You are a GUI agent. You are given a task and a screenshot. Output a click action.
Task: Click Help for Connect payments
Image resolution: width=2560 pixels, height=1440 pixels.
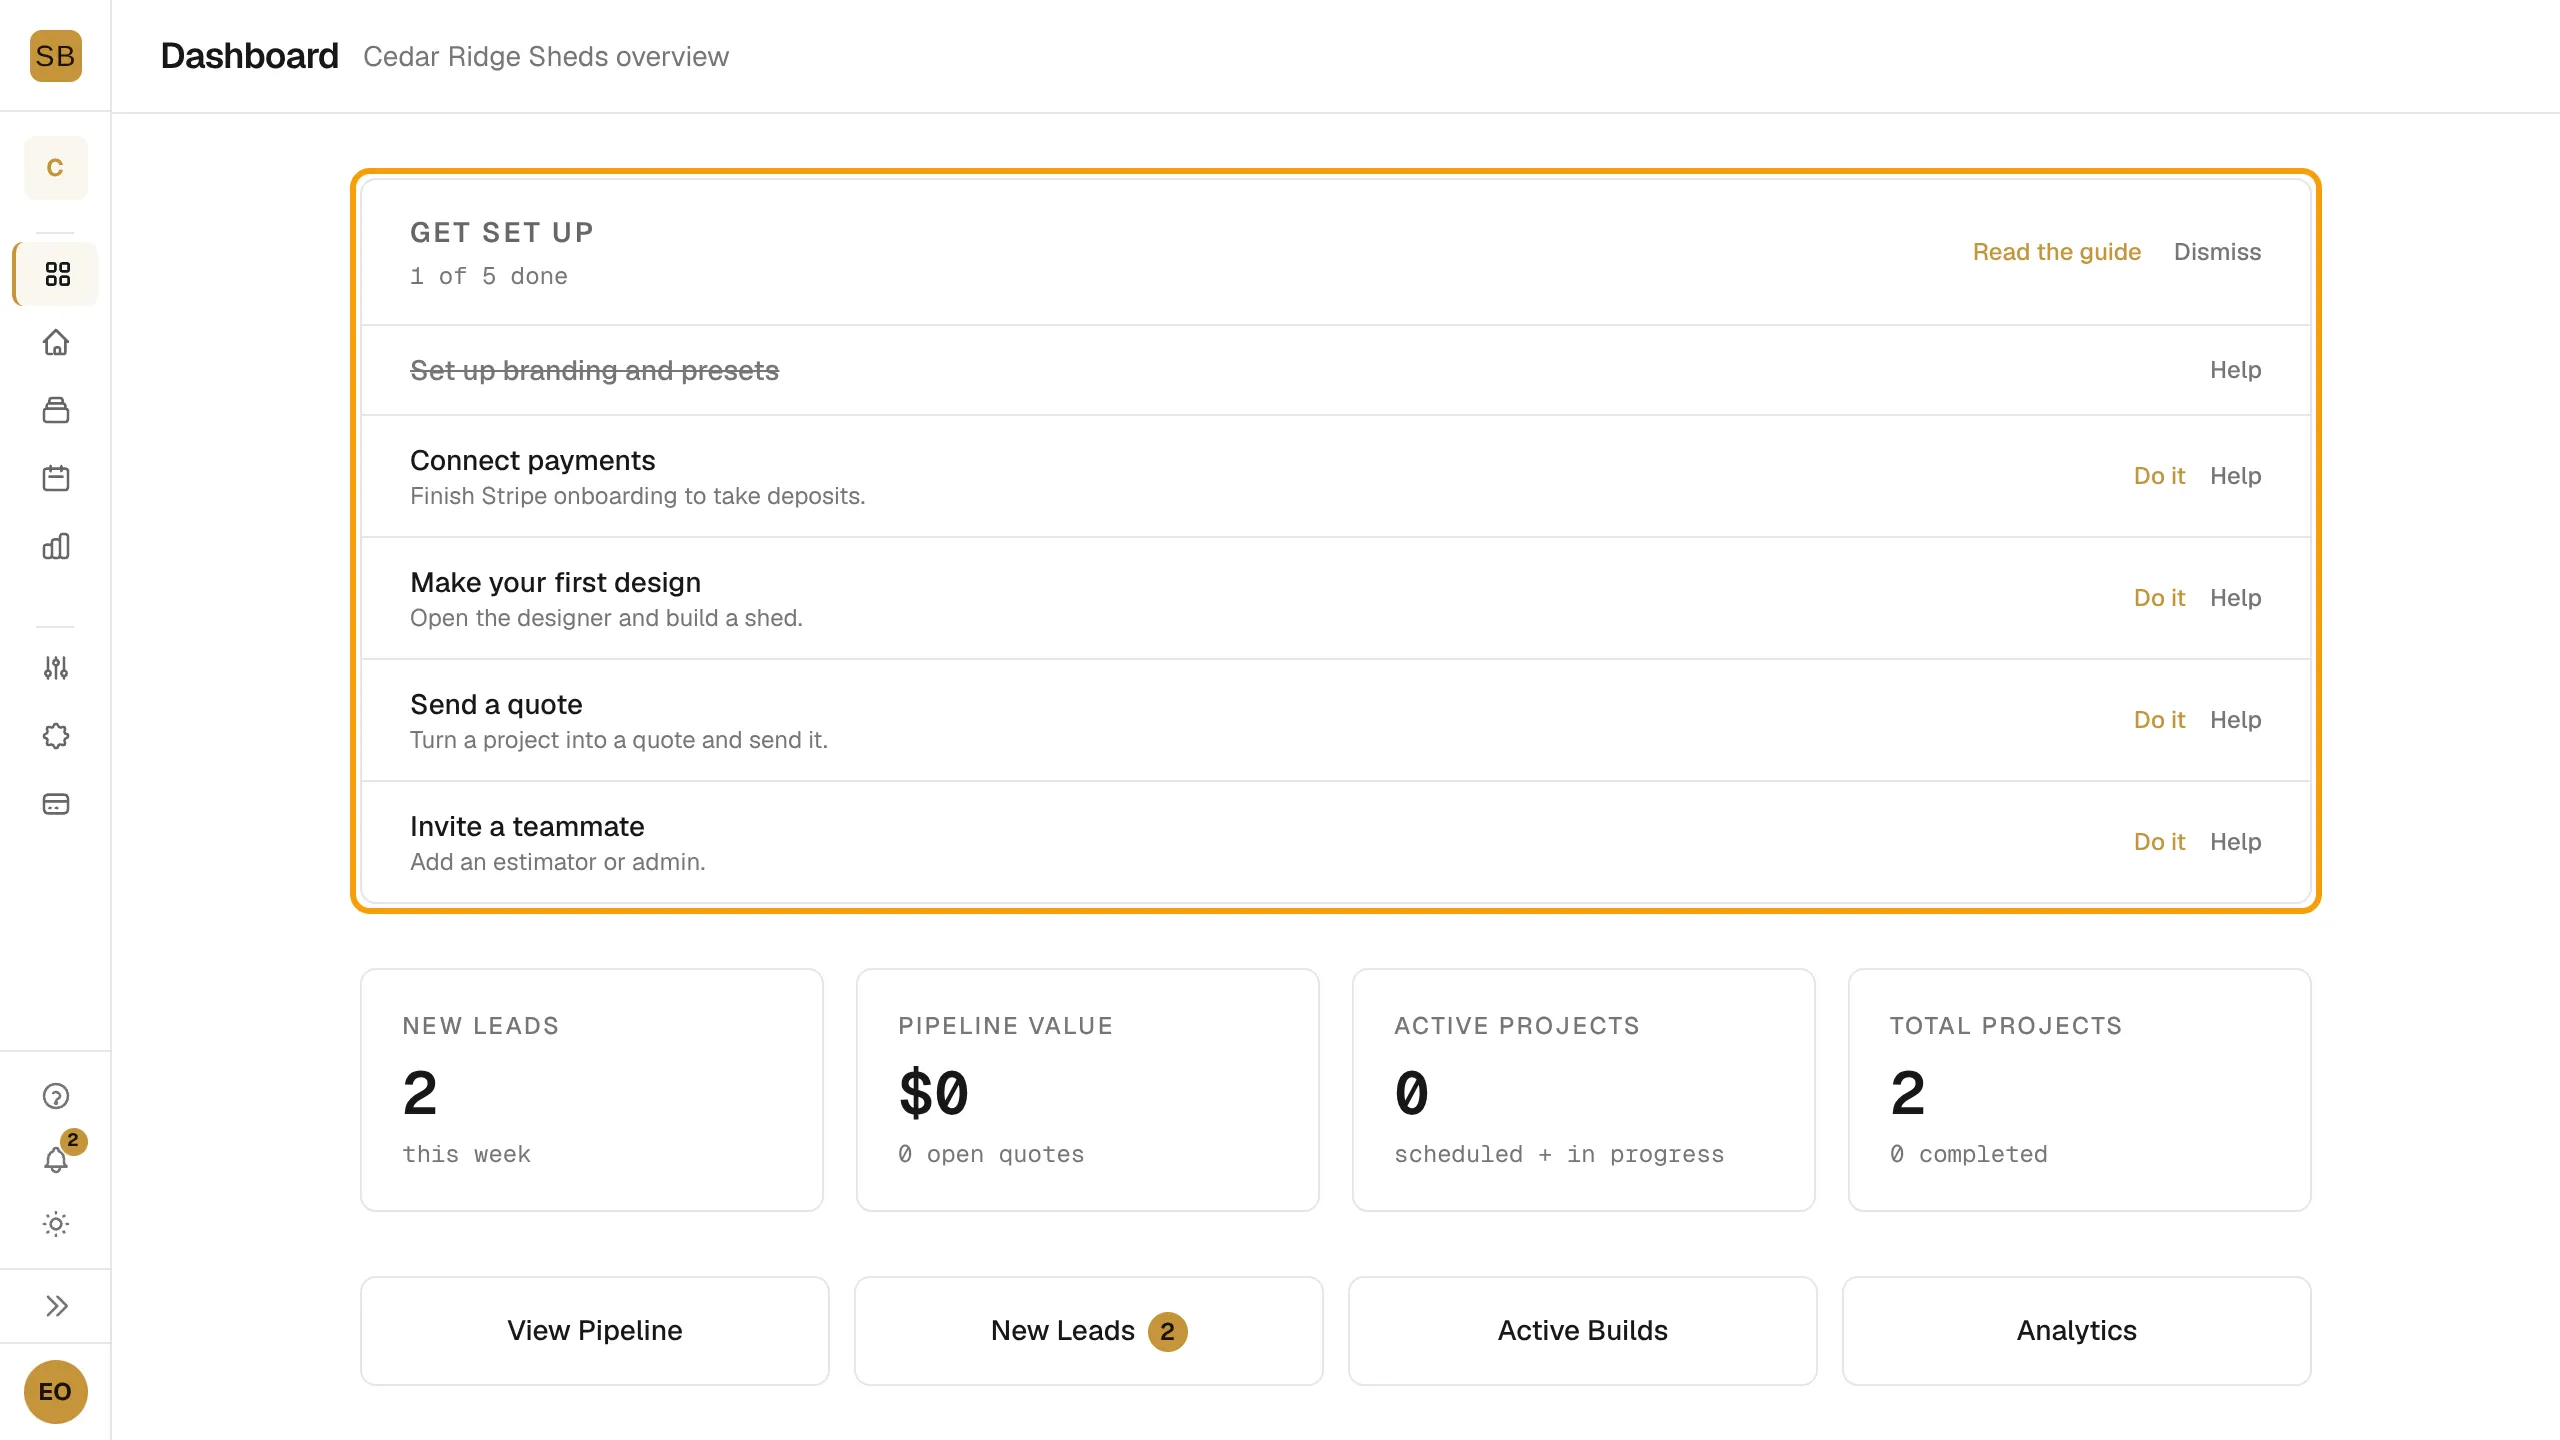[x=2235, y=476]
